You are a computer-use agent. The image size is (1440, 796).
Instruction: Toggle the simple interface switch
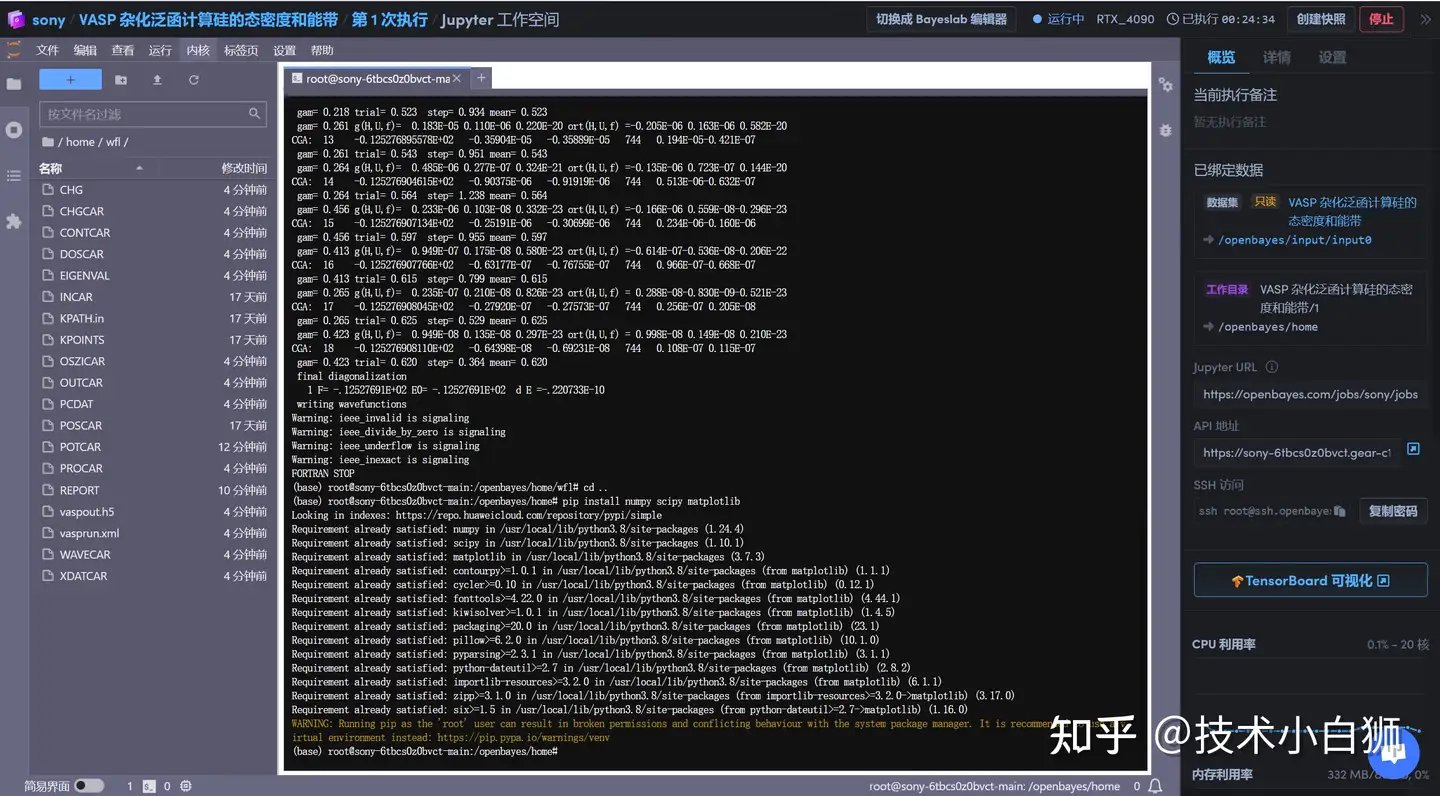click(x=89, y=786)
